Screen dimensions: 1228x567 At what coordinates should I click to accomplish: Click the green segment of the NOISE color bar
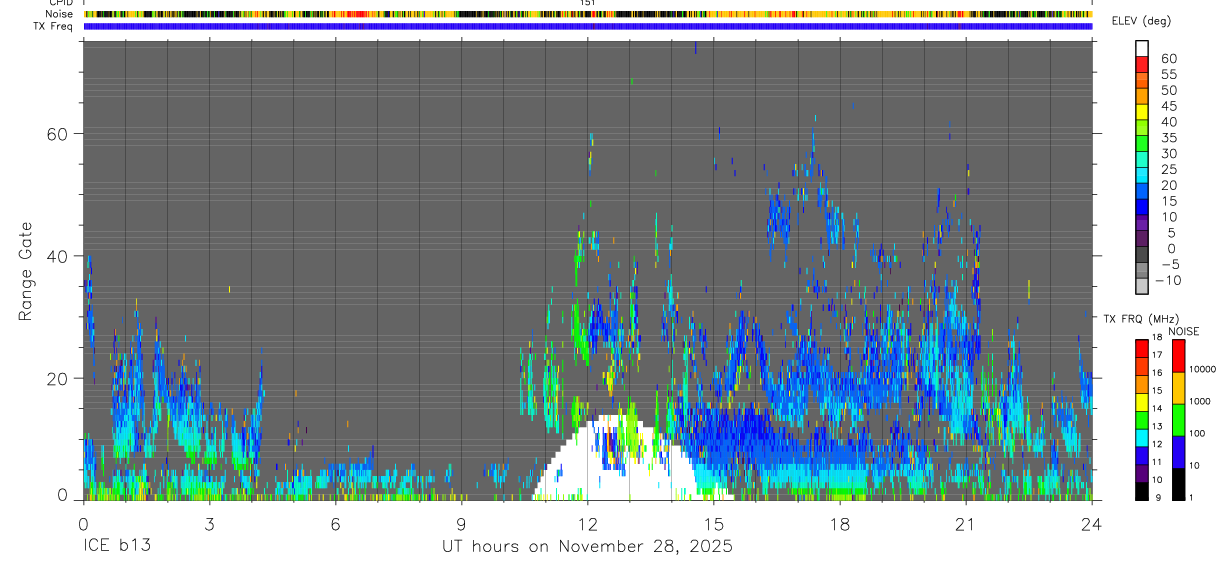1178,419
